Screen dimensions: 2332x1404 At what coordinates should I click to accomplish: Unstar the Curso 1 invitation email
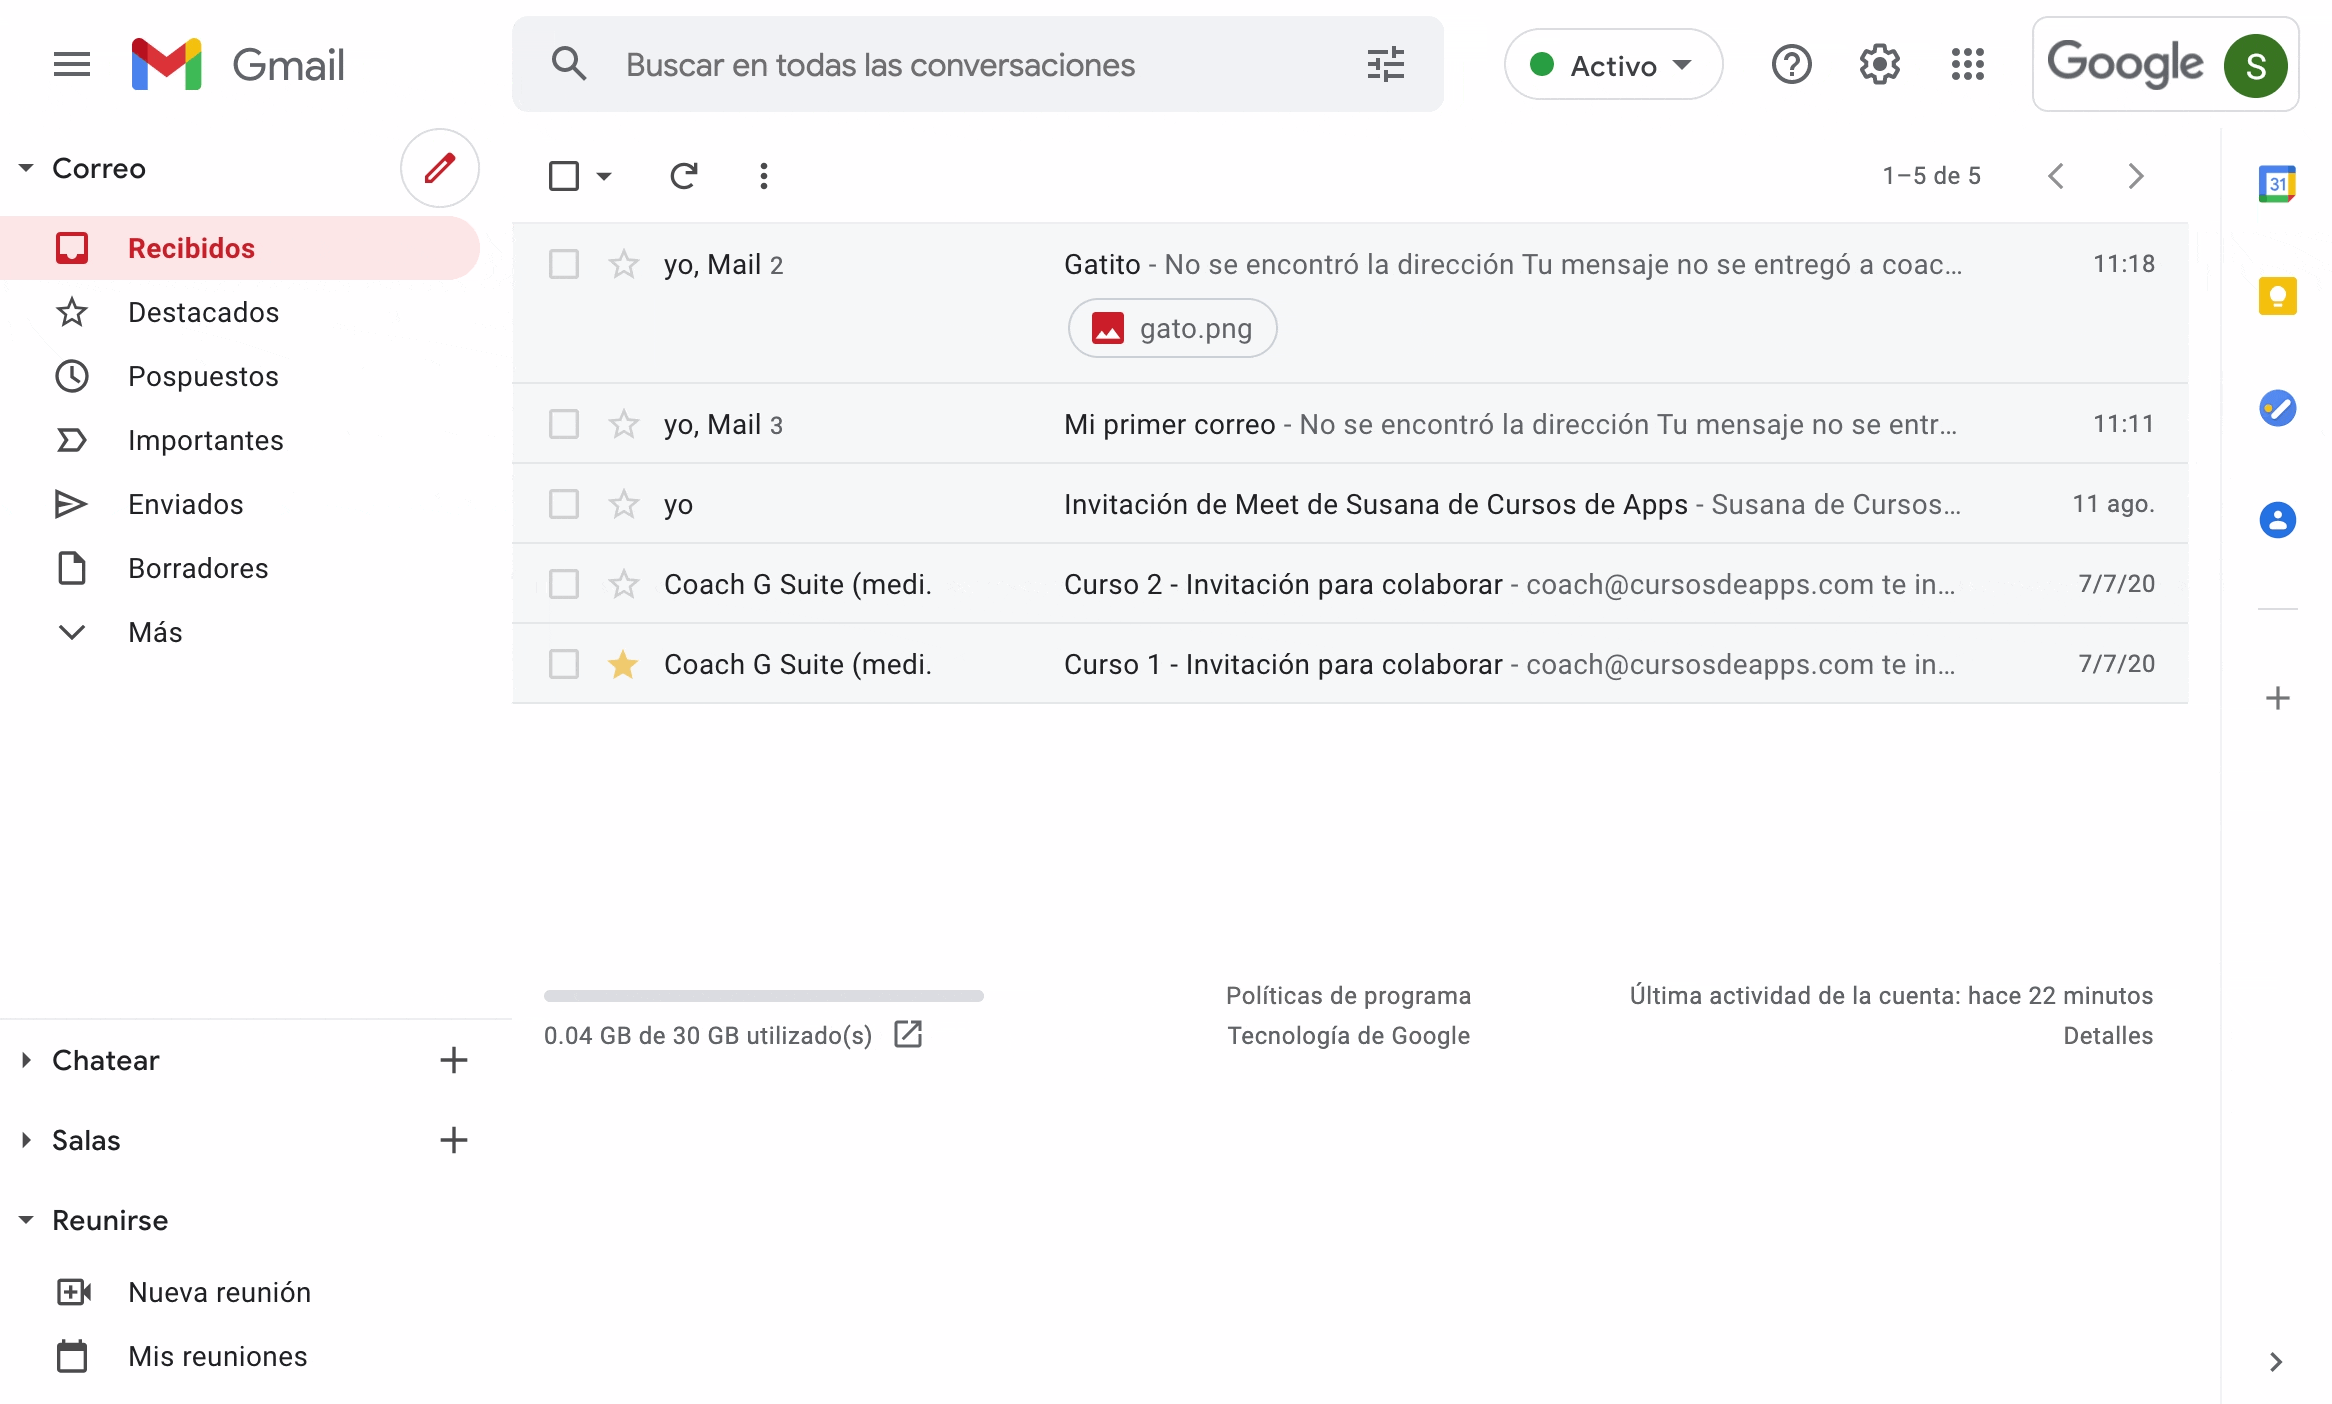click(x=623, y=664)
